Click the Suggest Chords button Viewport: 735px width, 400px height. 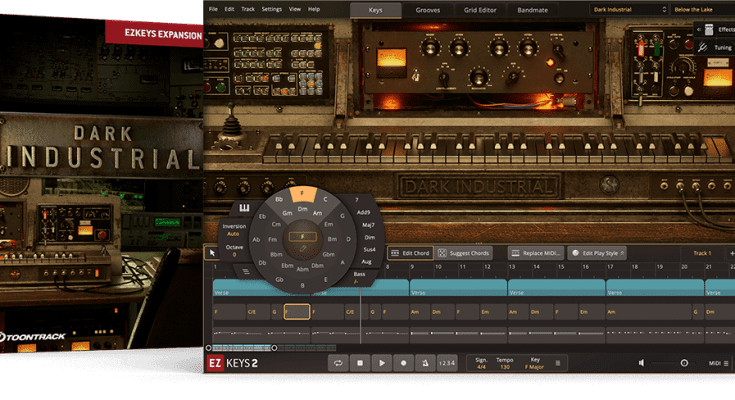[x=463, y=253]
